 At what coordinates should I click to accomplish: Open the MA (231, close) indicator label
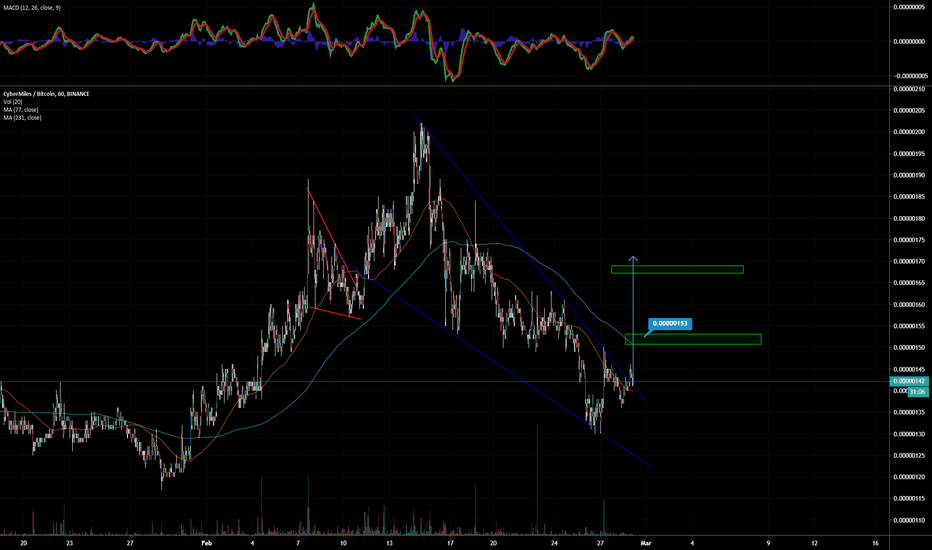23,118
